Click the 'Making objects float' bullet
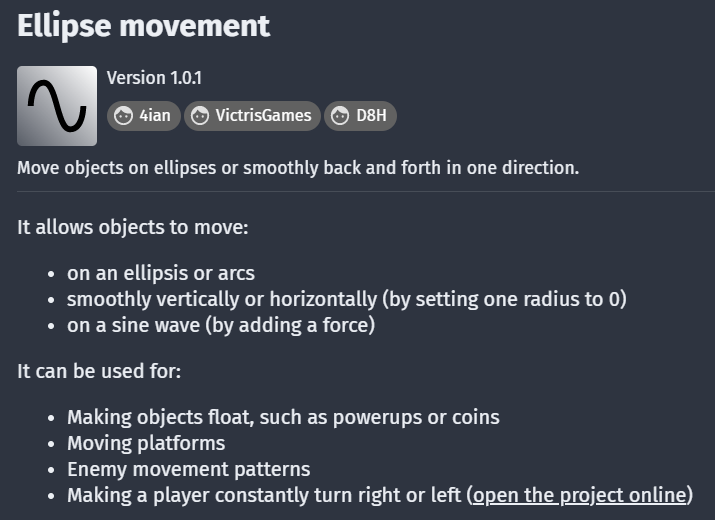 [x=283, y=418]
